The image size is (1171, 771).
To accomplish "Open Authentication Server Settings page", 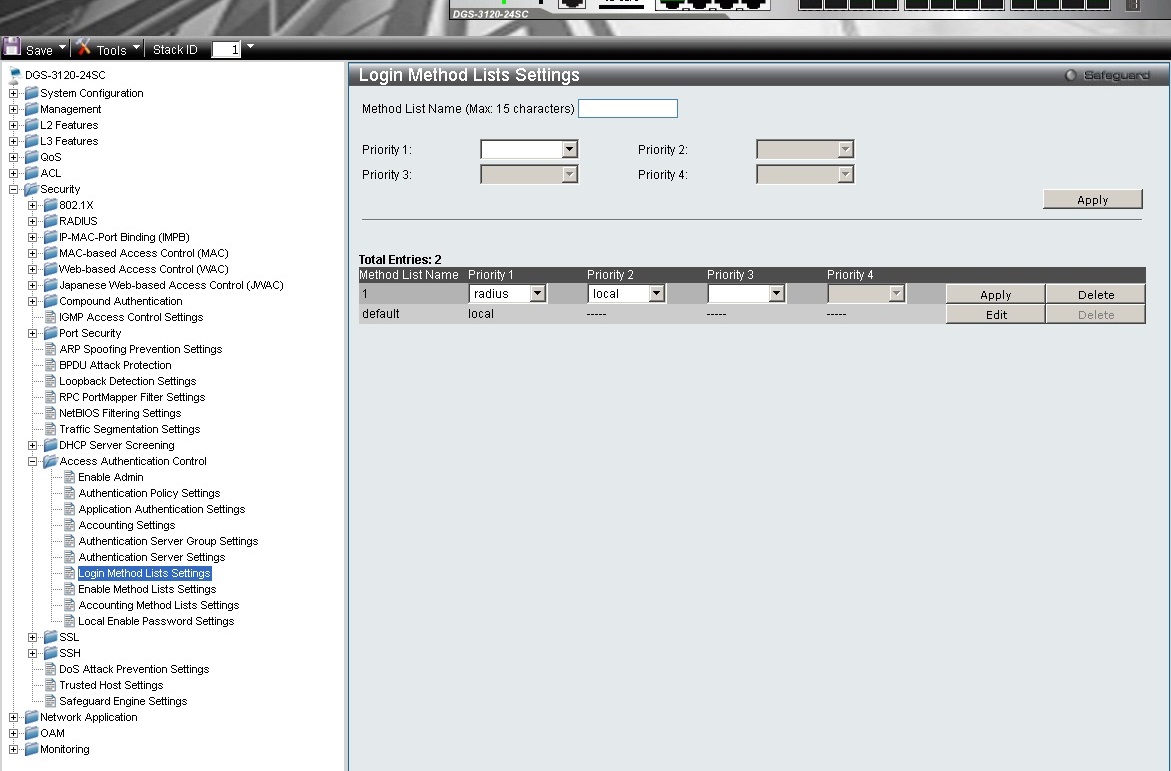I will point(152,557).
